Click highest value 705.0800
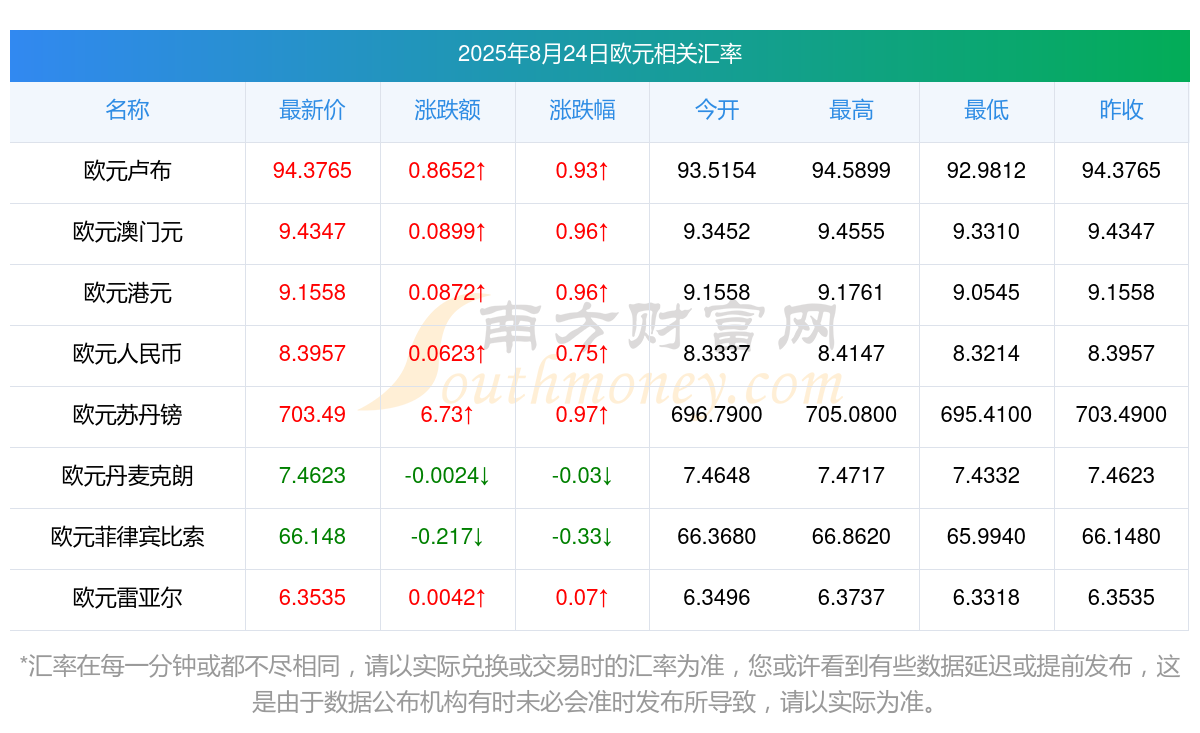This screenshot has width=1200, height=733. pos(851,415)
